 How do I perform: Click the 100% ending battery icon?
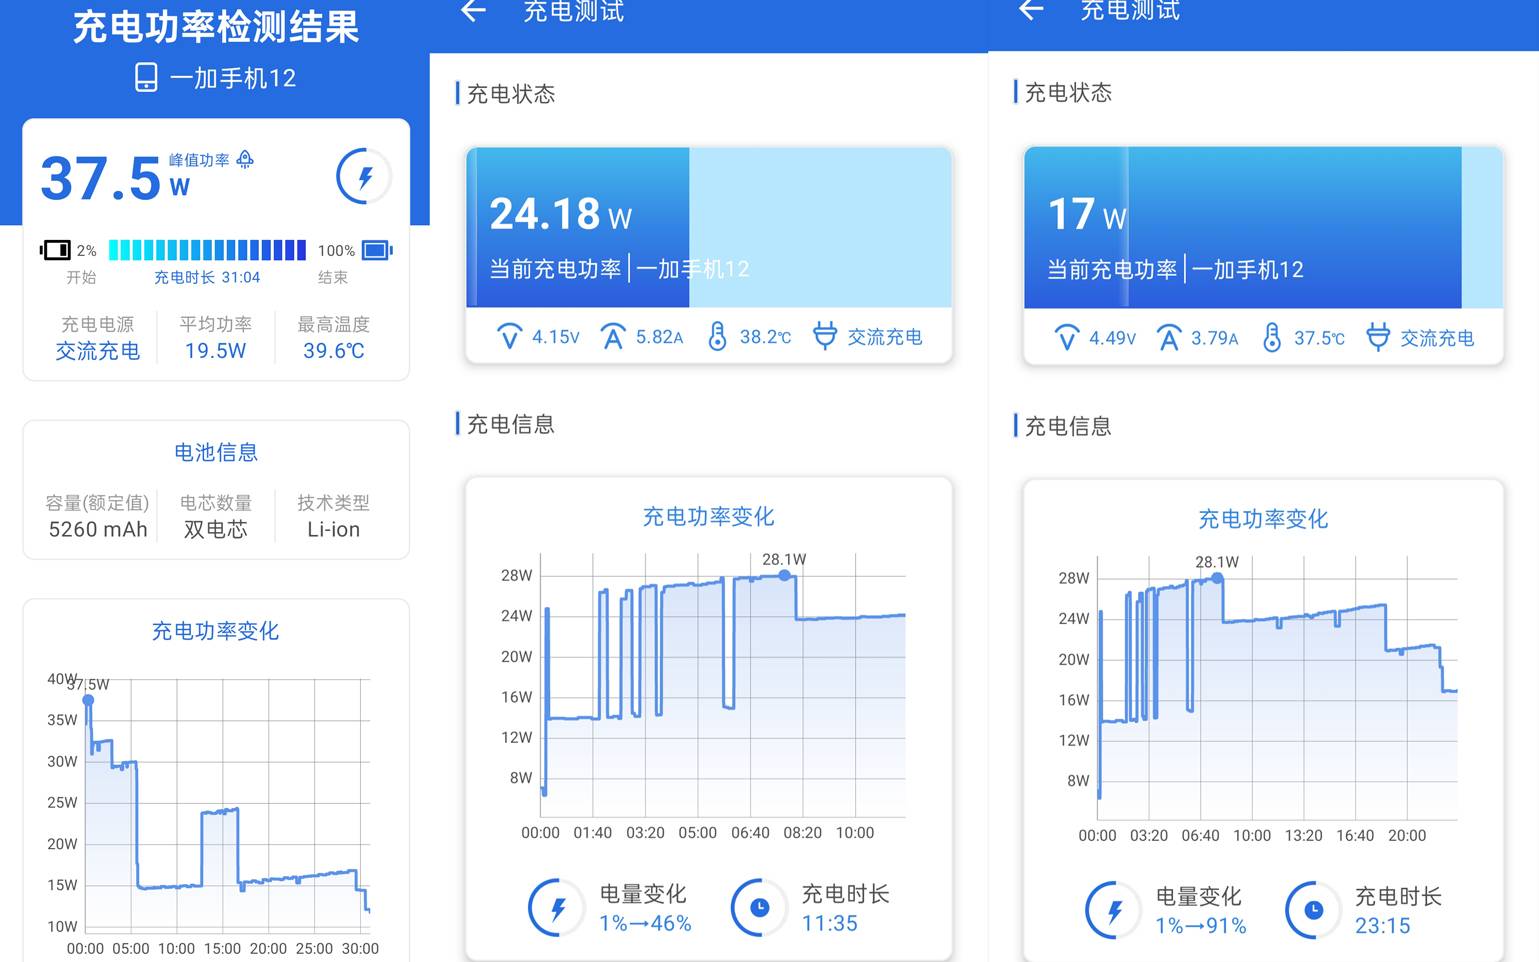coord(377,250)
